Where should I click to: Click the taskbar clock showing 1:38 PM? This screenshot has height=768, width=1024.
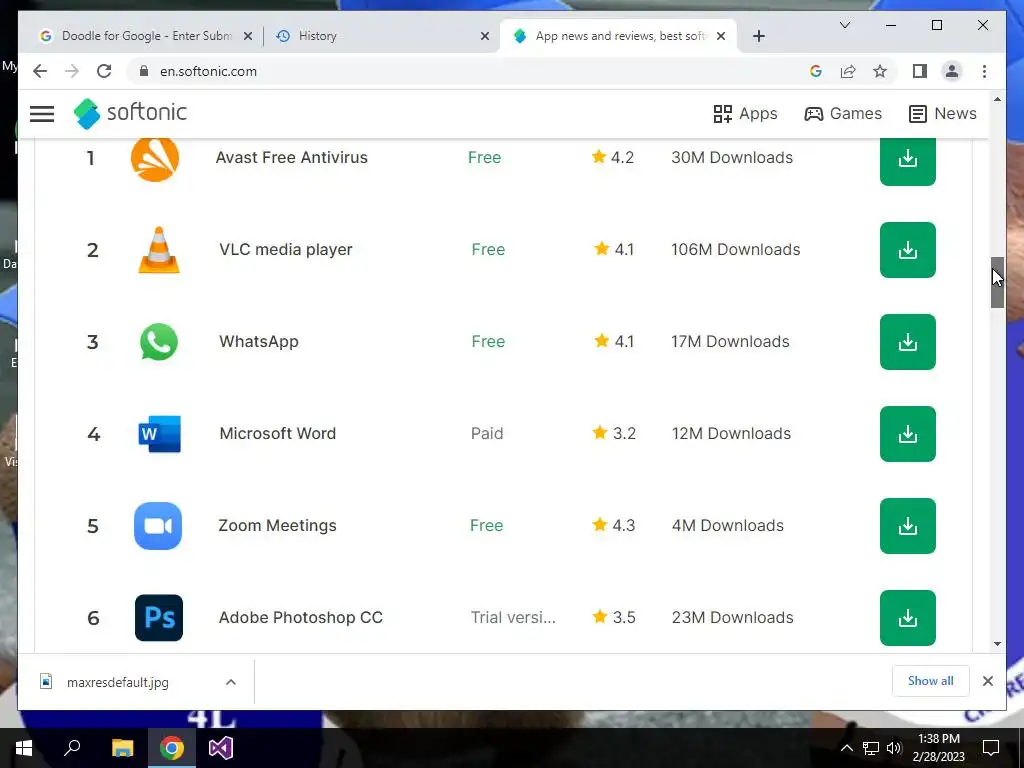(x=938, y=748)
